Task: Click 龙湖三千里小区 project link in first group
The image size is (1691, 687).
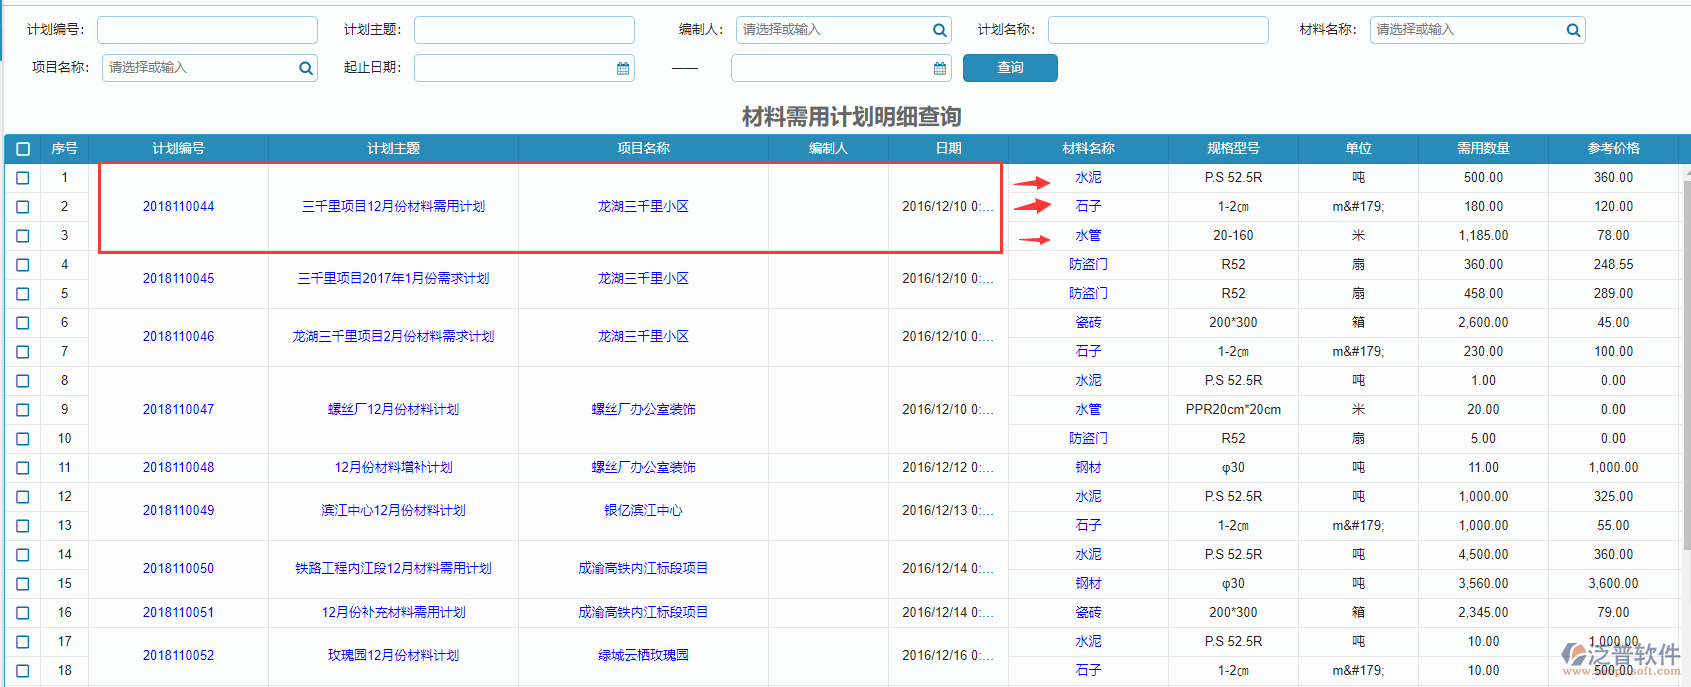Action: coord(643,207)
